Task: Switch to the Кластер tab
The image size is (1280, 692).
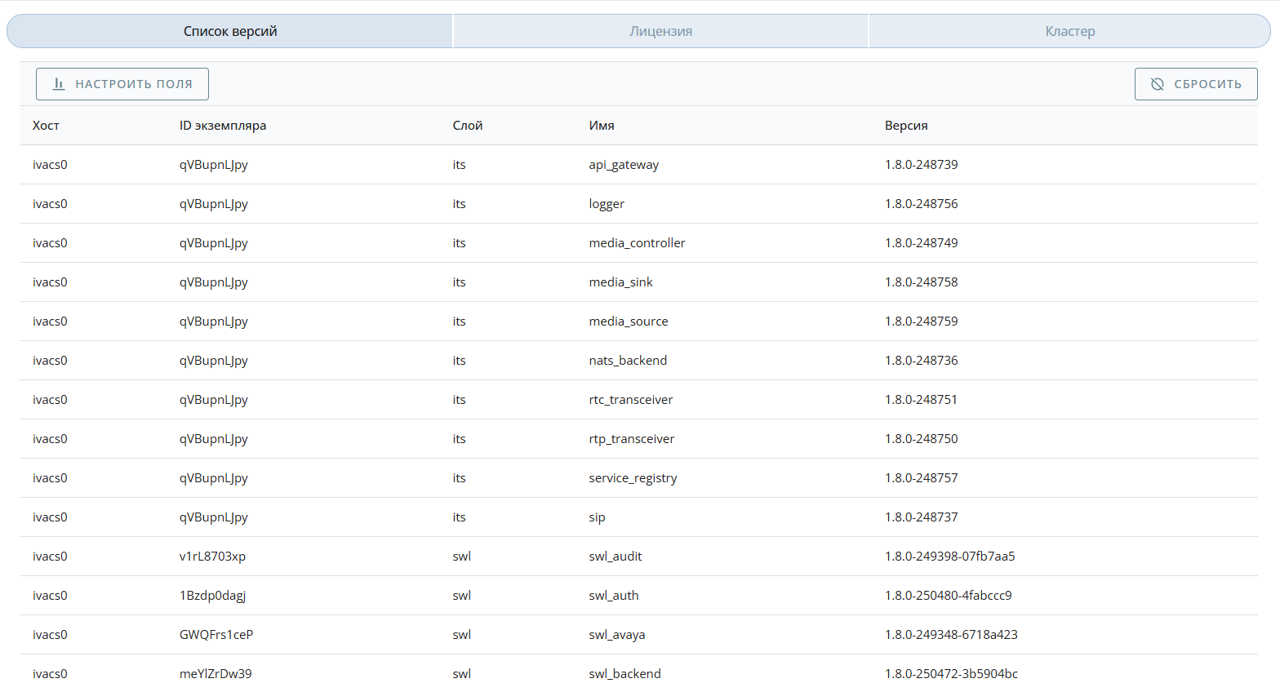Action: (1069, 31)
